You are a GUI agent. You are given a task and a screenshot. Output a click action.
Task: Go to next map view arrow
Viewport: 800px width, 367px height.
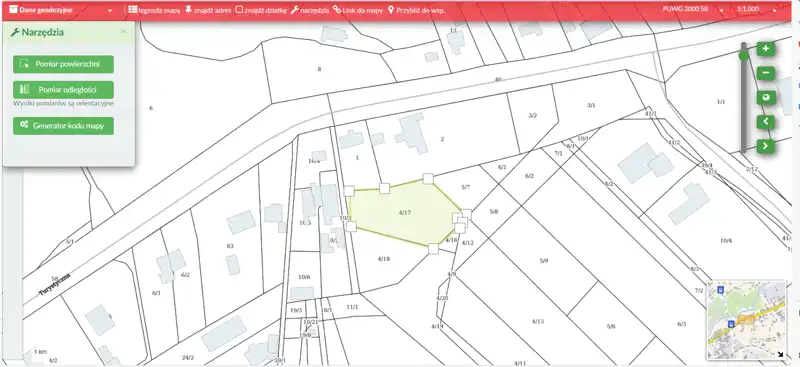coord(766,146)
